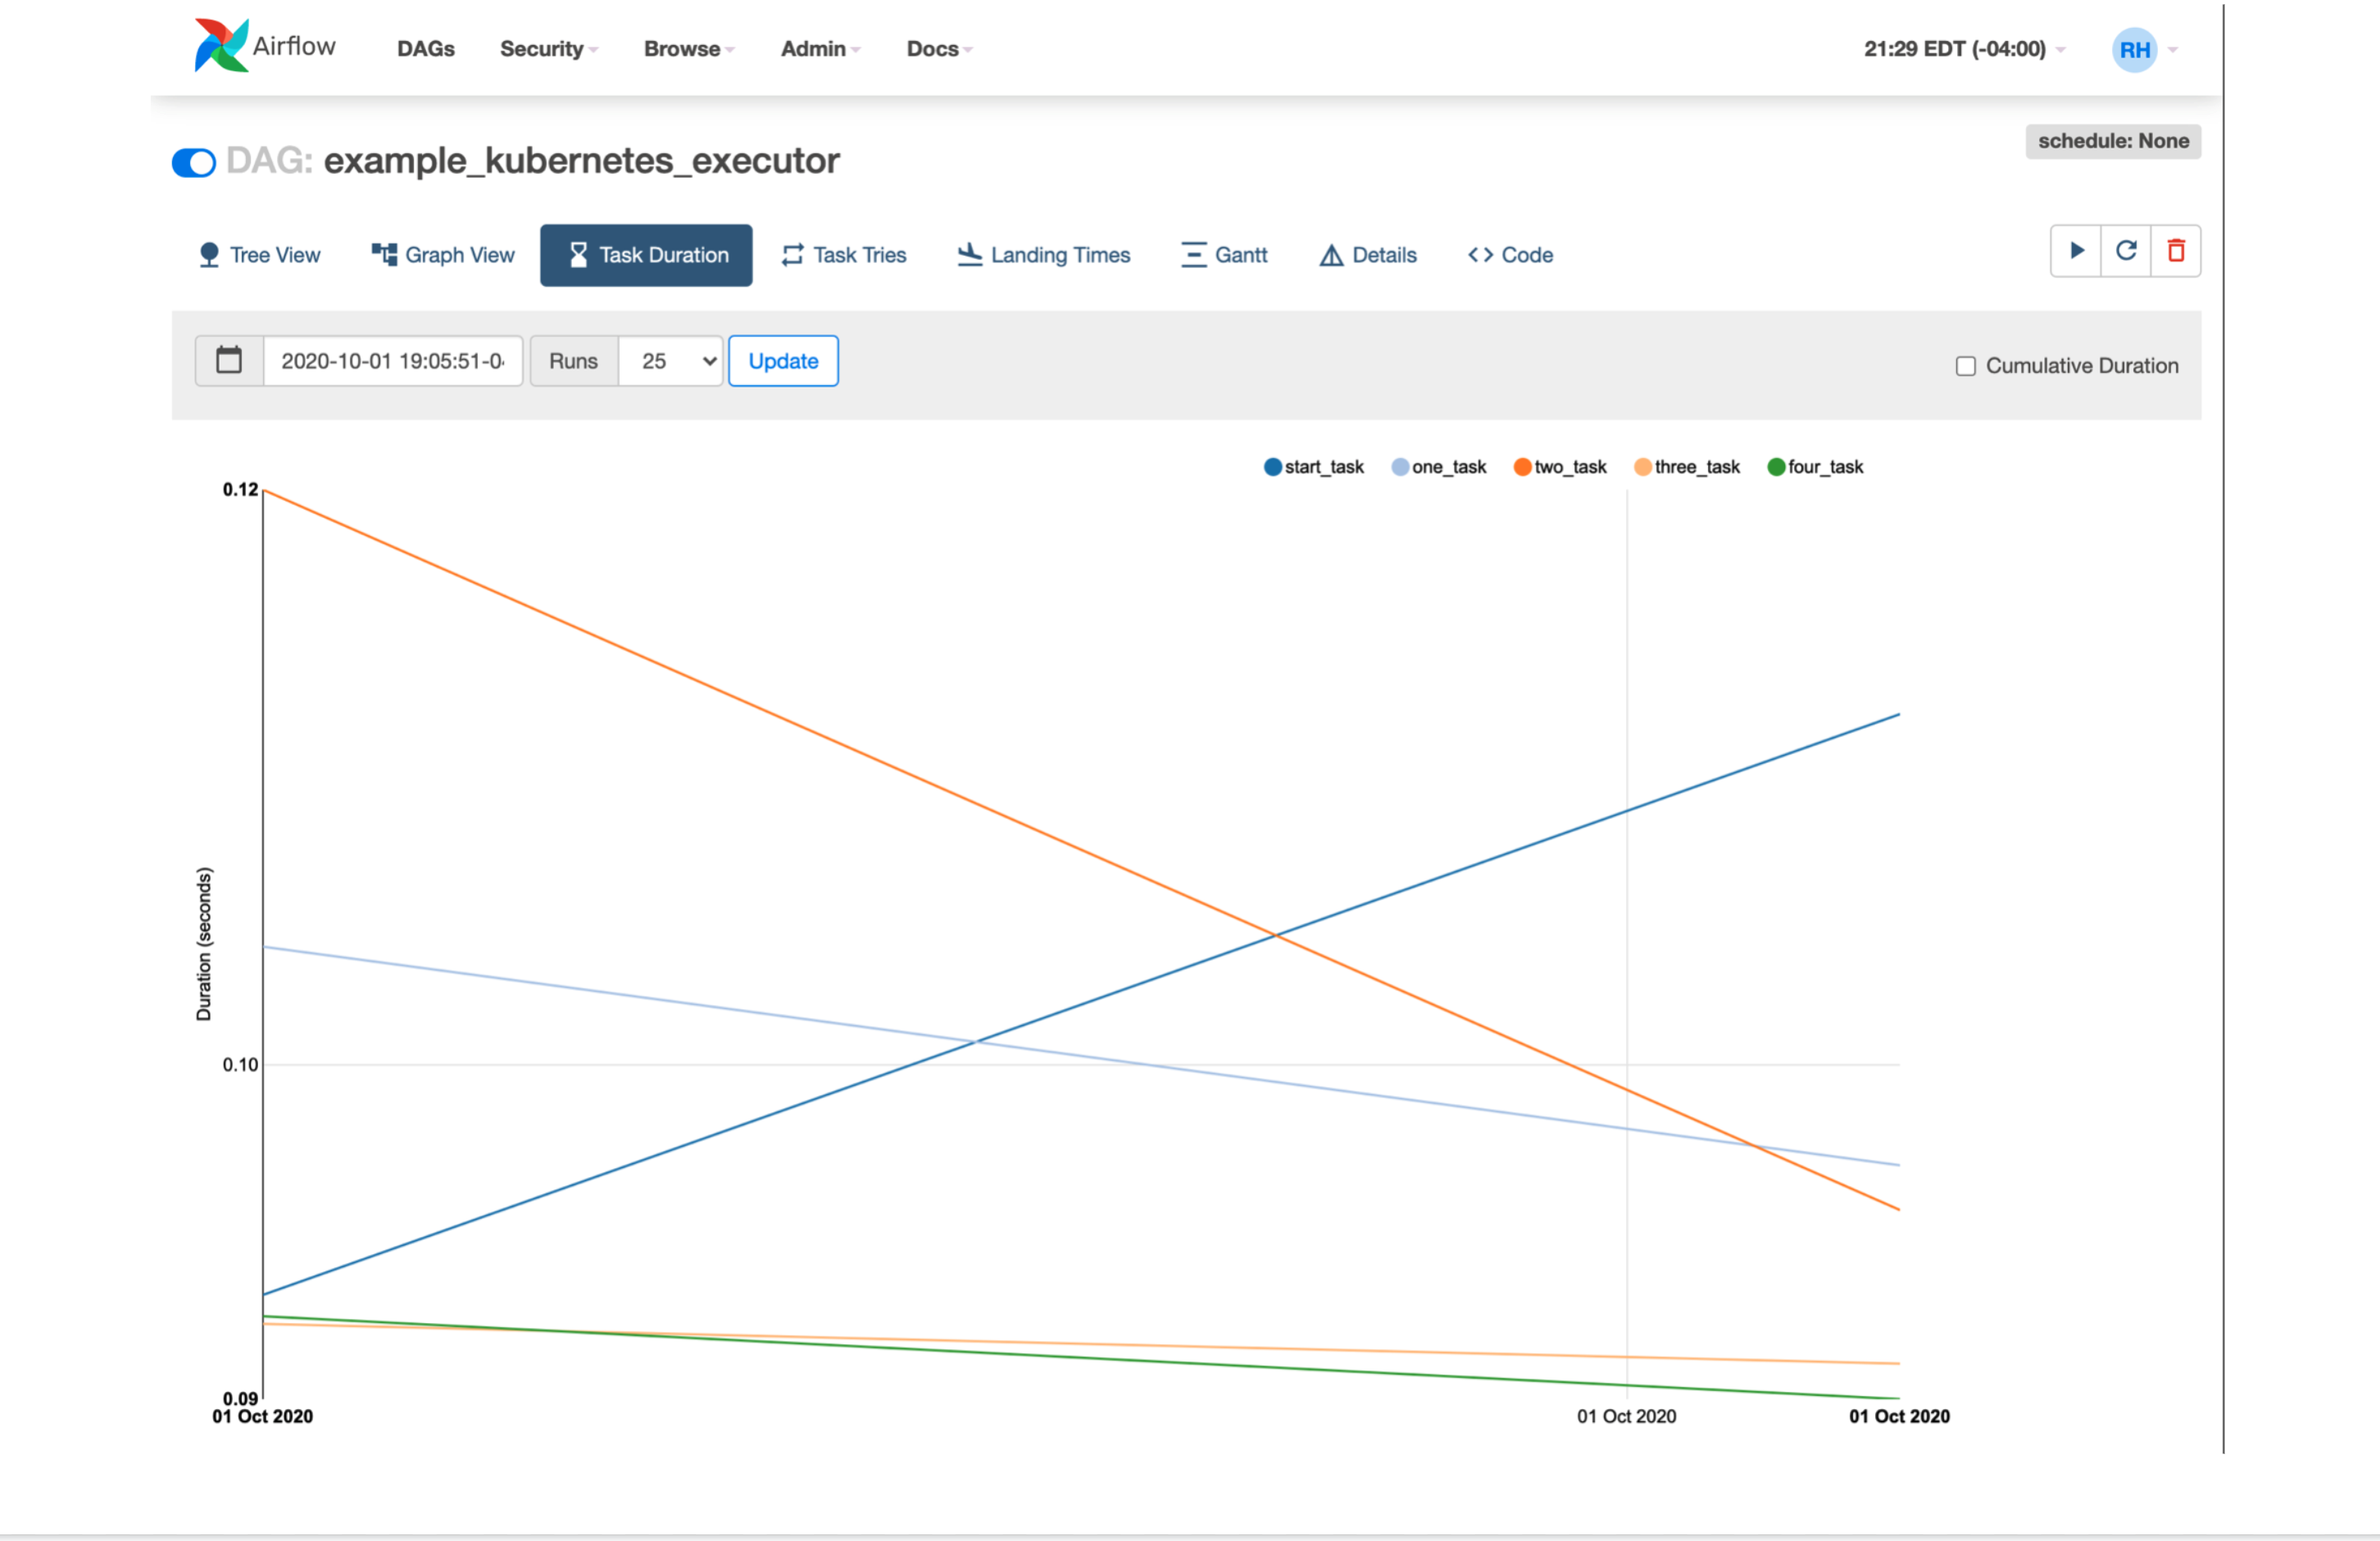
Task: Click the 0.12 y-axis label
Action: pos(240,489)
